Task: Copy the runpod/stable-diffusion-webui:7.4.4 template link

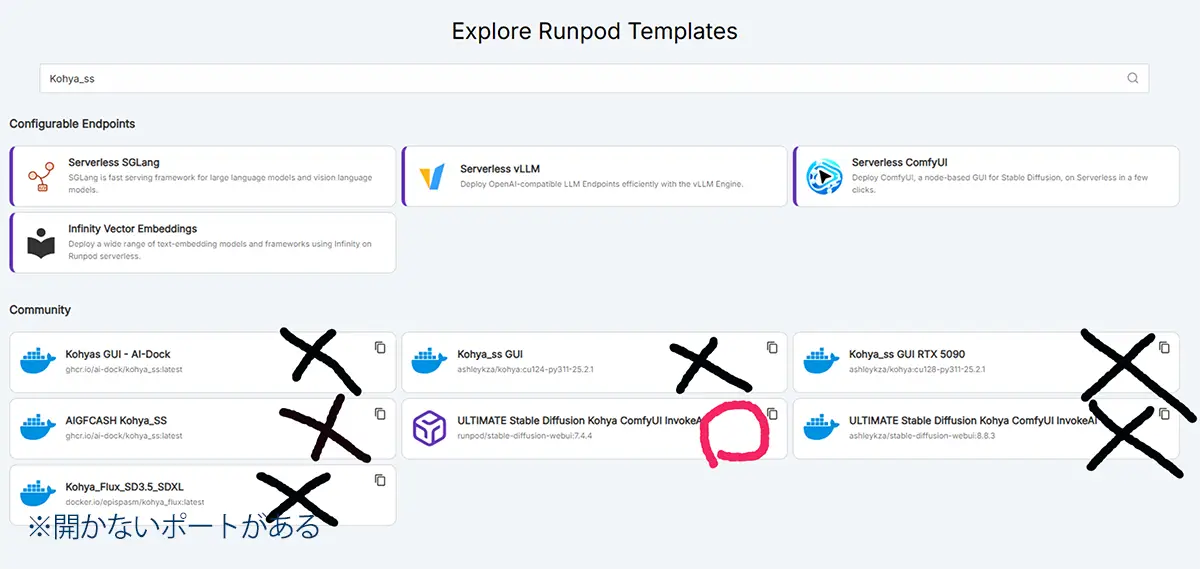Action: pos(772,414)
